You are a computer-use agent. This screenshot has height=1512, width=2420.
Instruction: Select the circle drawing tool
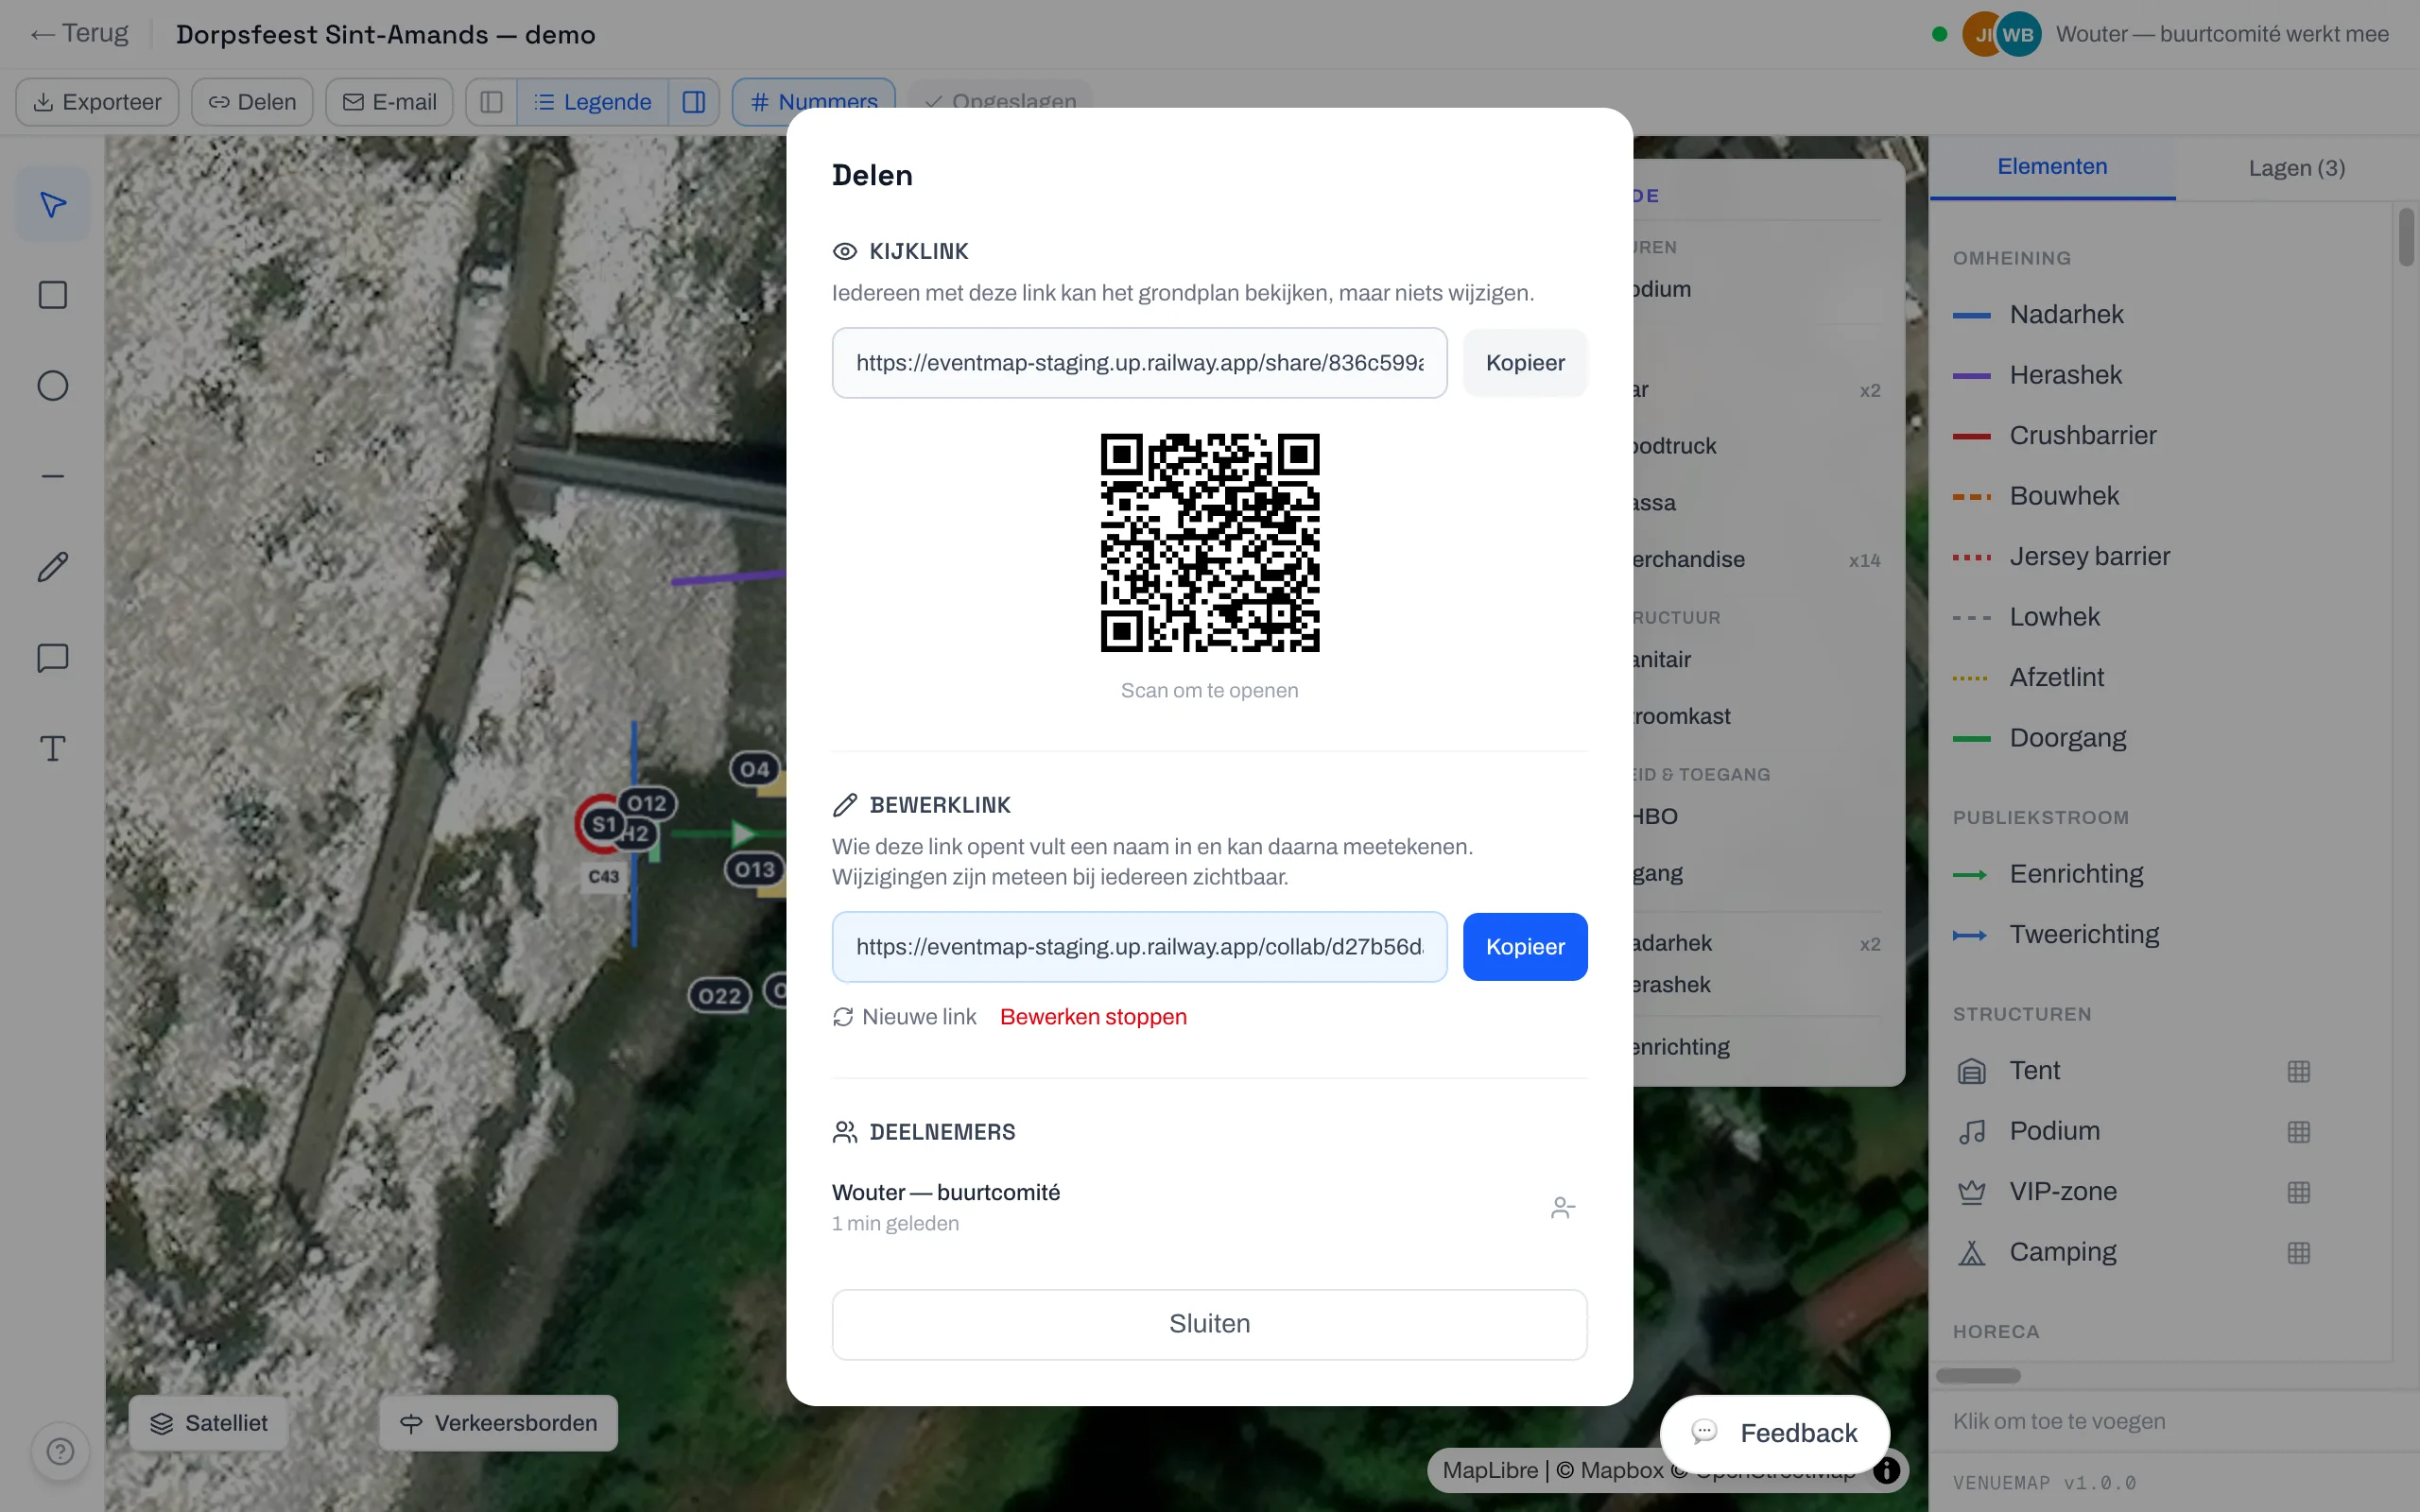coord(53,386)
